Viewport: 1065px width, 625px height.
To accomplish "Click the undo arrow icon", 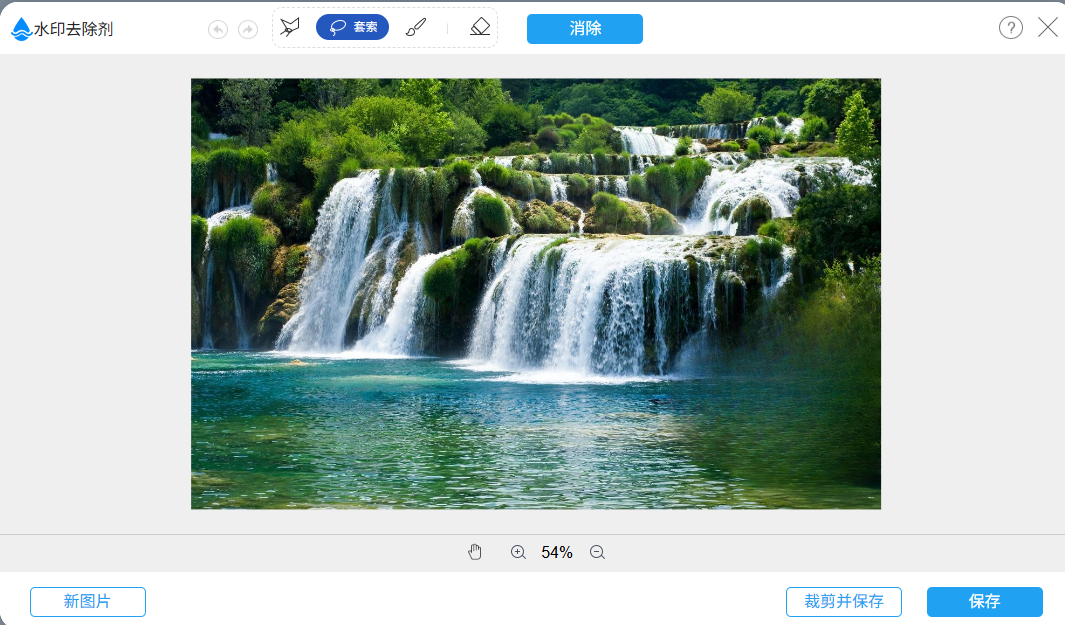I will [217, 29].
